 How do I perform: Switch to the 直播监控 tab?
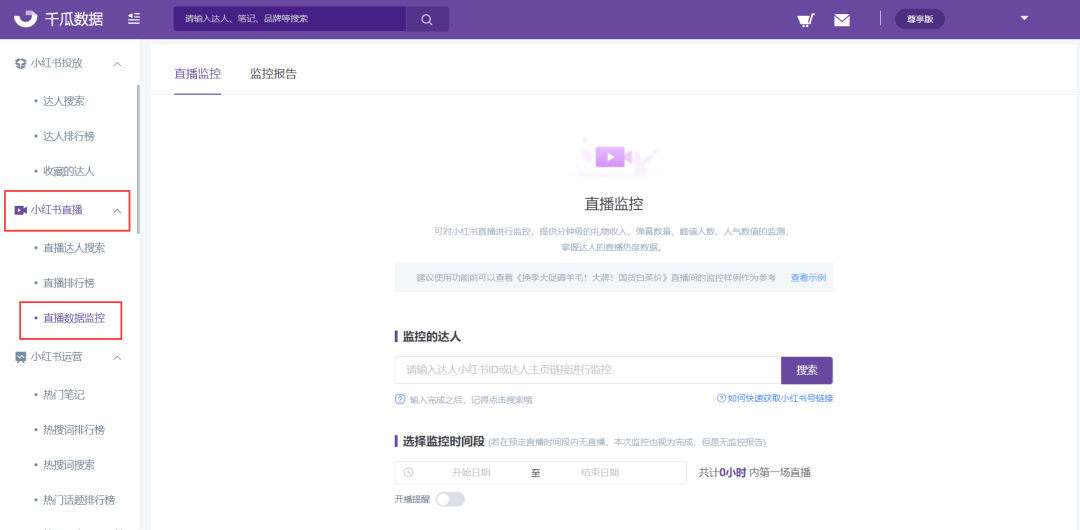pyautogui.click(x=198, y=74)
